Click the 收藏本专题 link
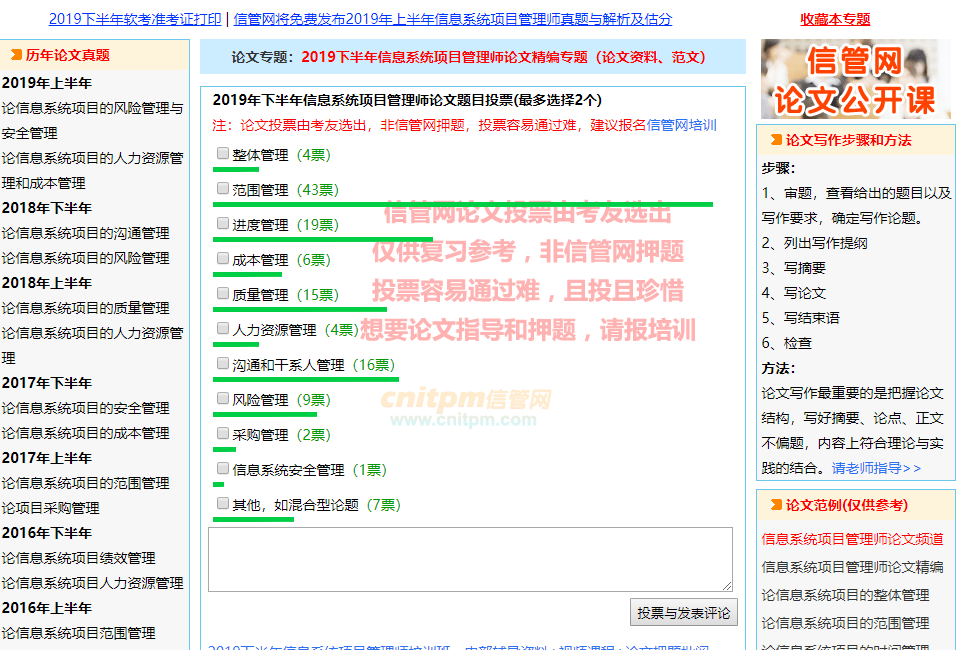 point(835,19)
